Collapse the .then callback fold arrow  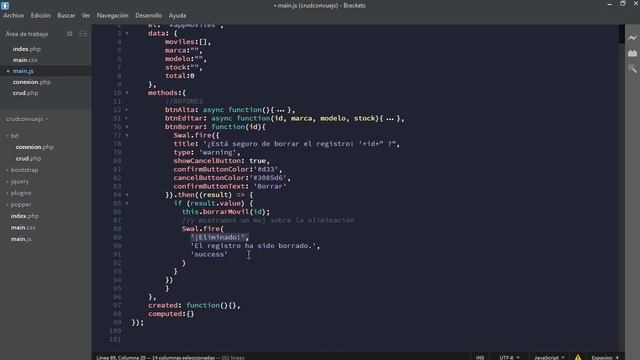pos(127,195)
